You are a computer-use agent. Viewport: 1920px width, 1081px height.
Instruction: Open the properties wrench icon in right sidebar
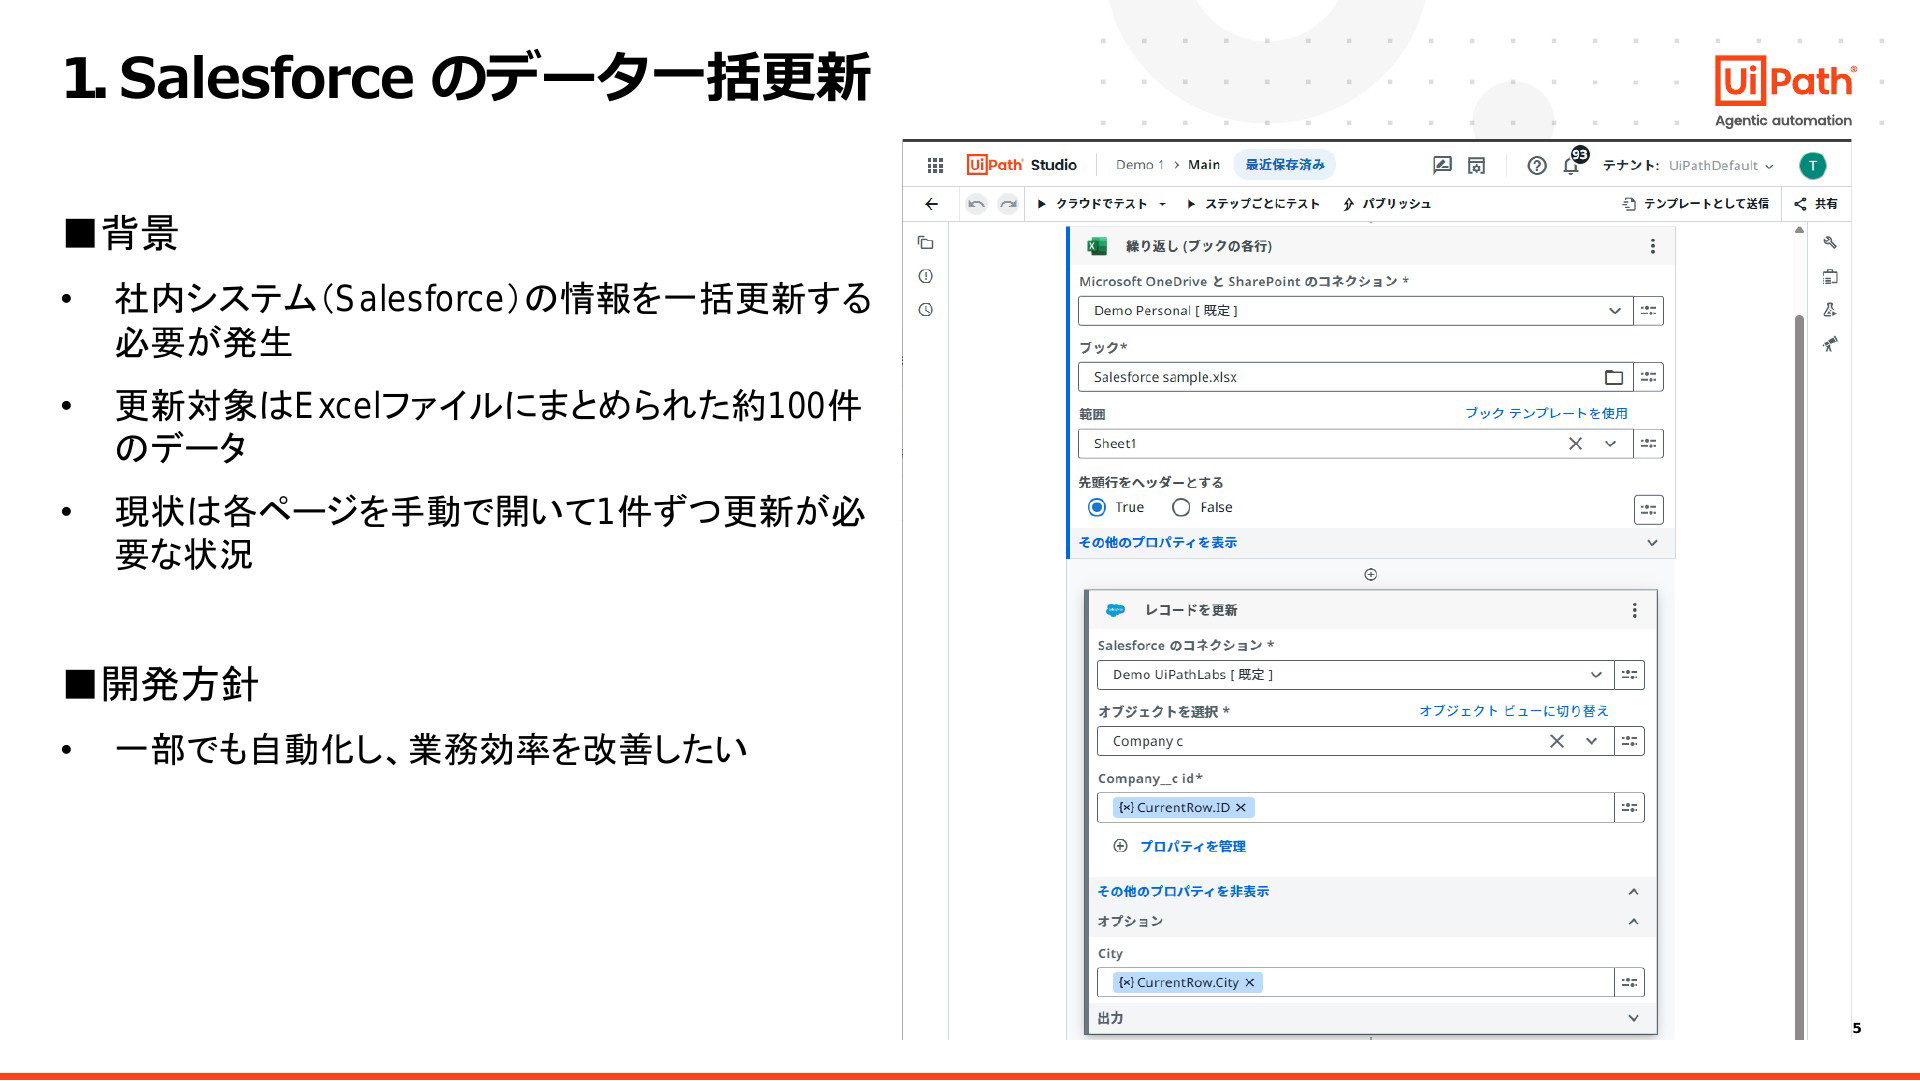coord(1830,243)
